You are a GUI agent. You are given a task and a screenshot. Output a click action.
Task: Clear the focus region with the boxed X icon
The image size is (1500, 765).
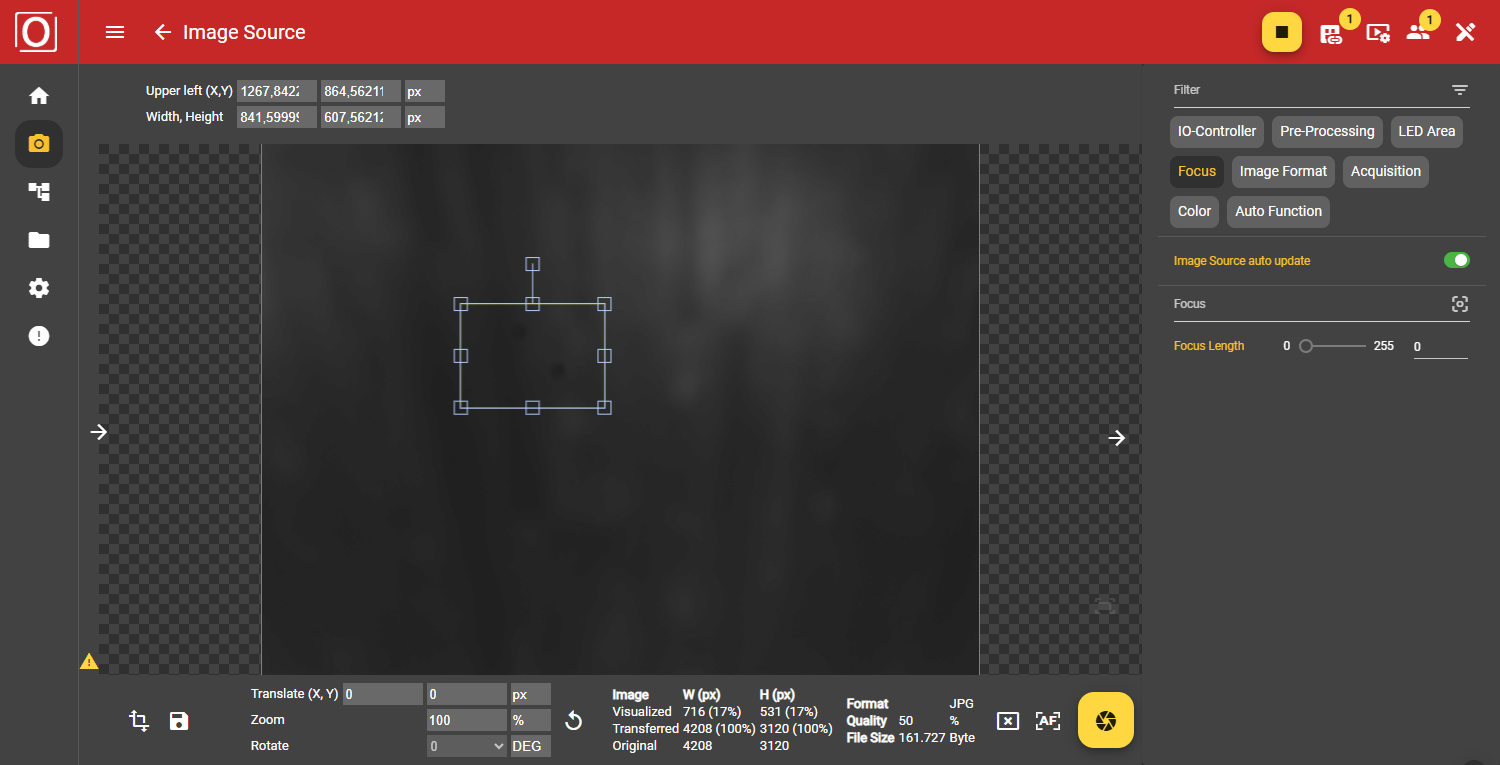(1008, 720)
